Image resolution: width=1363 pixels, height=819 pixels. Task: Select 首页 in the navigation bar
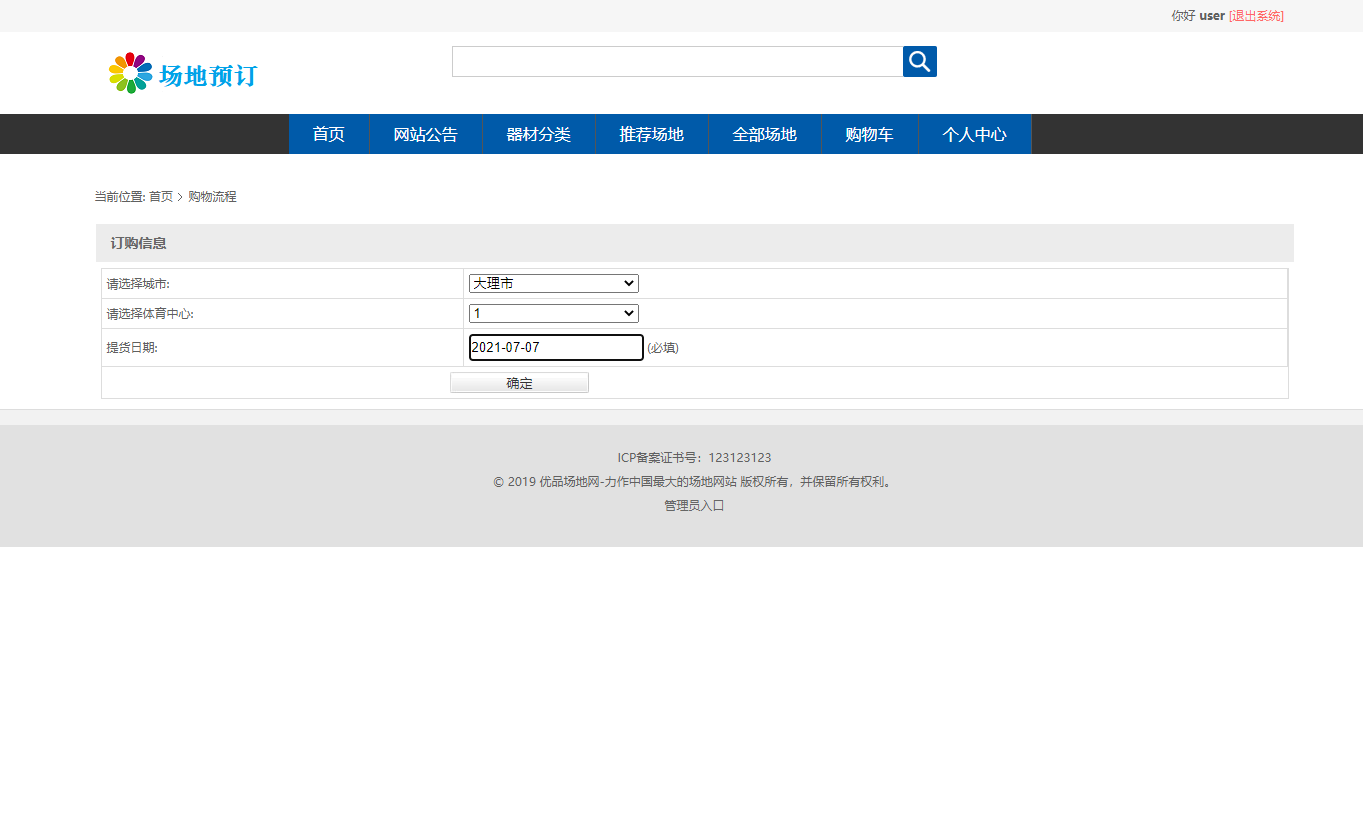tap(328, 133)
